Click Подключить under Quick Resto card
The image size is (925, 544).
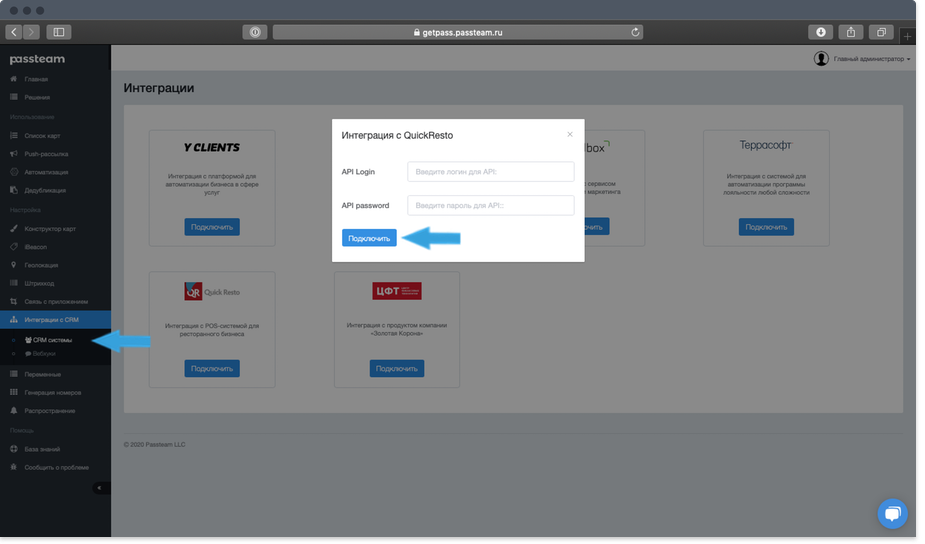pos(212,369)
